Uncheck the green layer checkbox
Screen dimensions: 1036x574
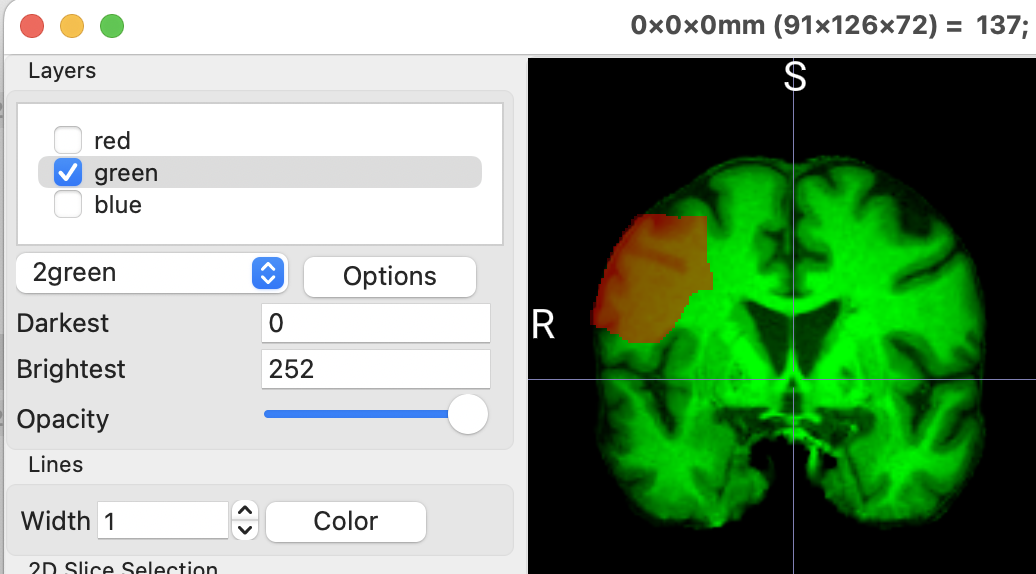click(68, 173)
